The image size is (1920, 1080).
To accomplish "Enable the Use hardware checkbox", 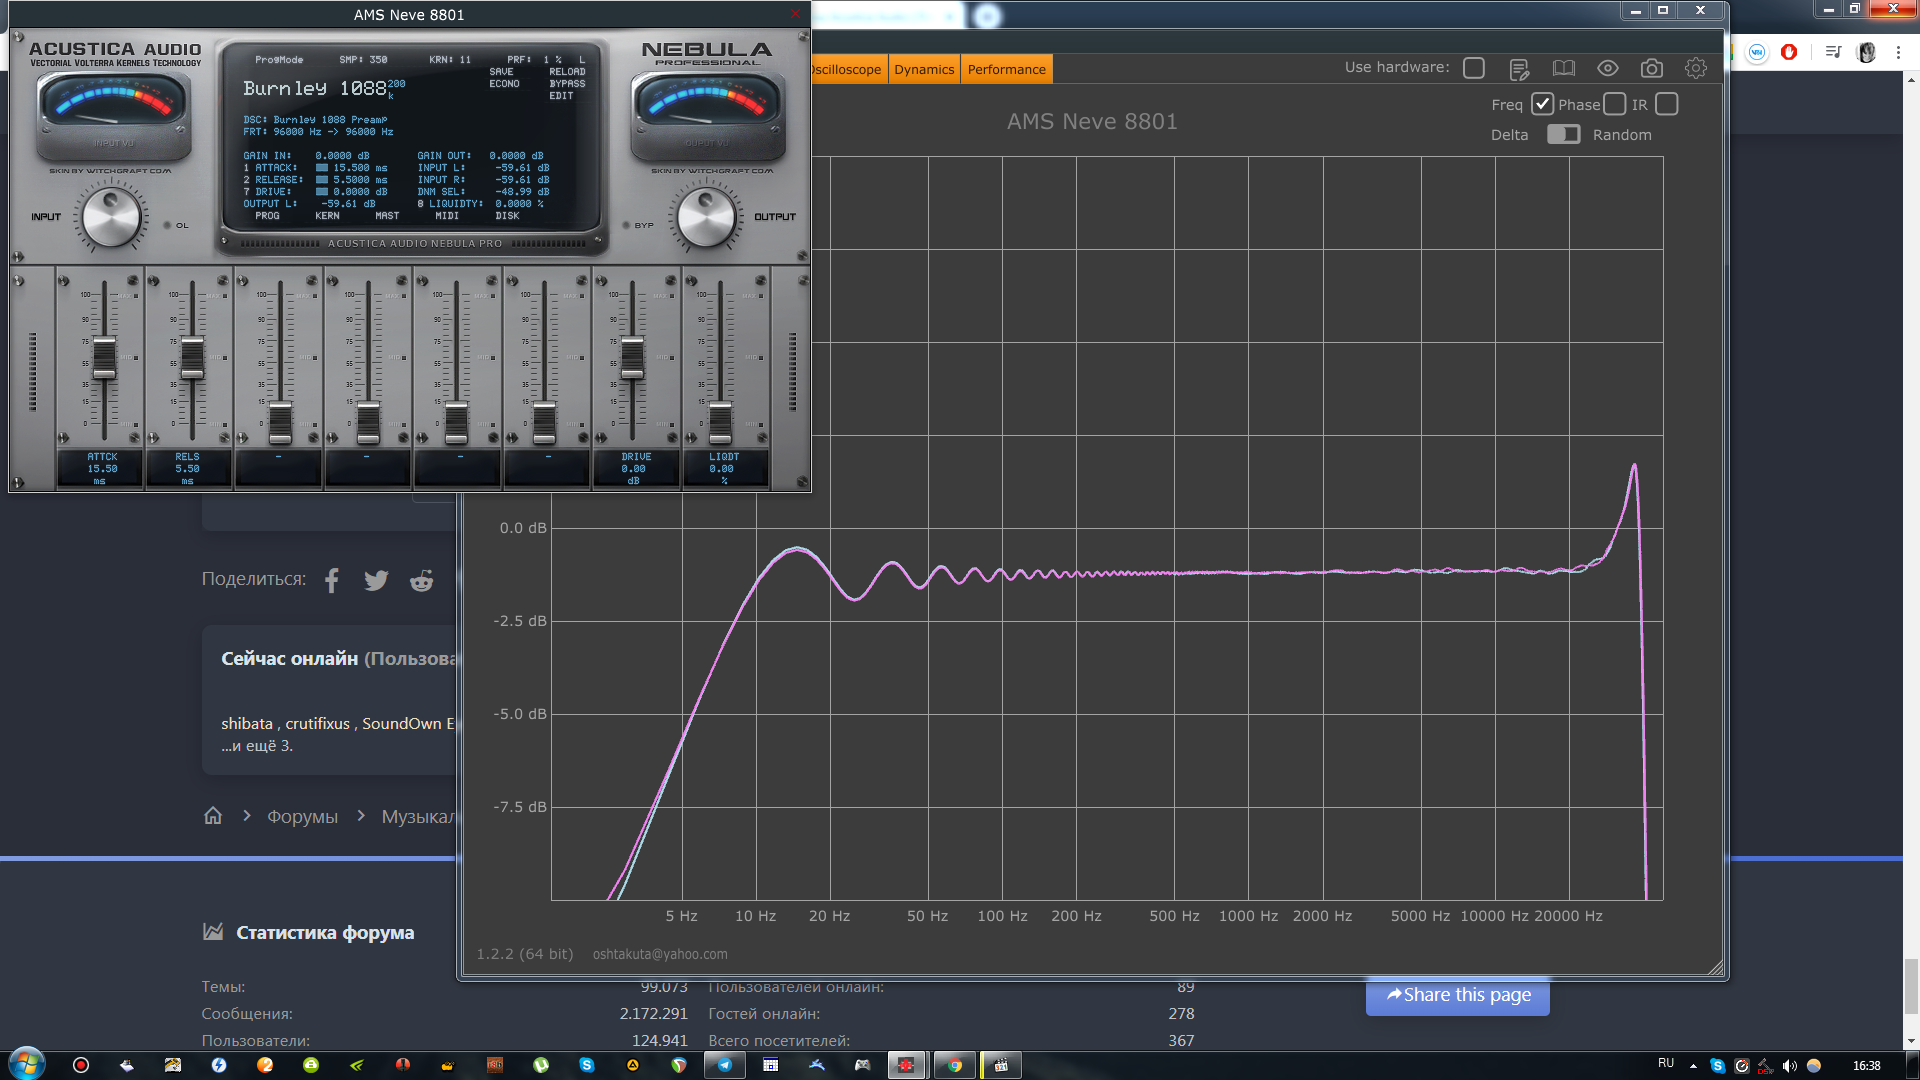I will [x=1473, y=68].
